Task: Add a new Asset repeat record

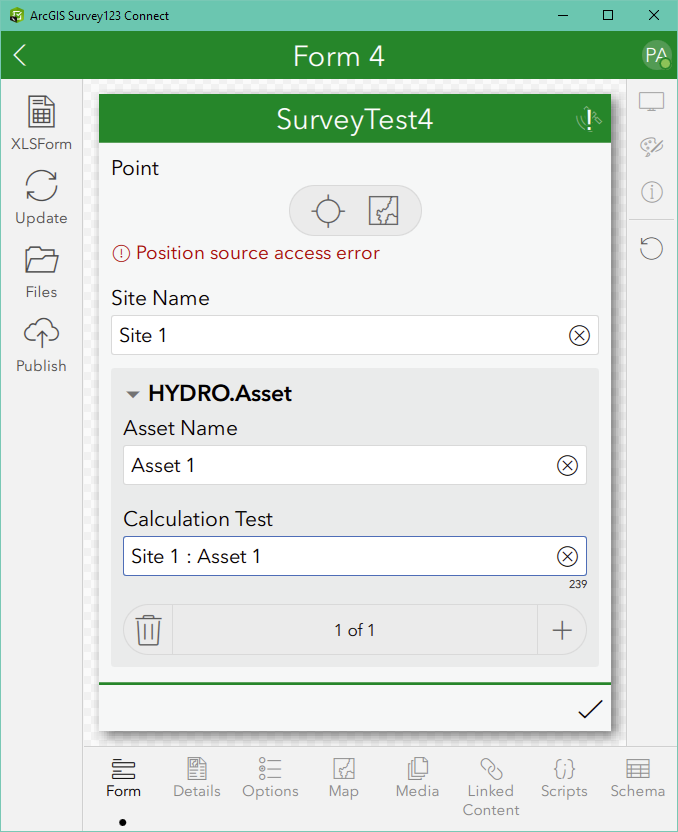Action: coord(562,630)
